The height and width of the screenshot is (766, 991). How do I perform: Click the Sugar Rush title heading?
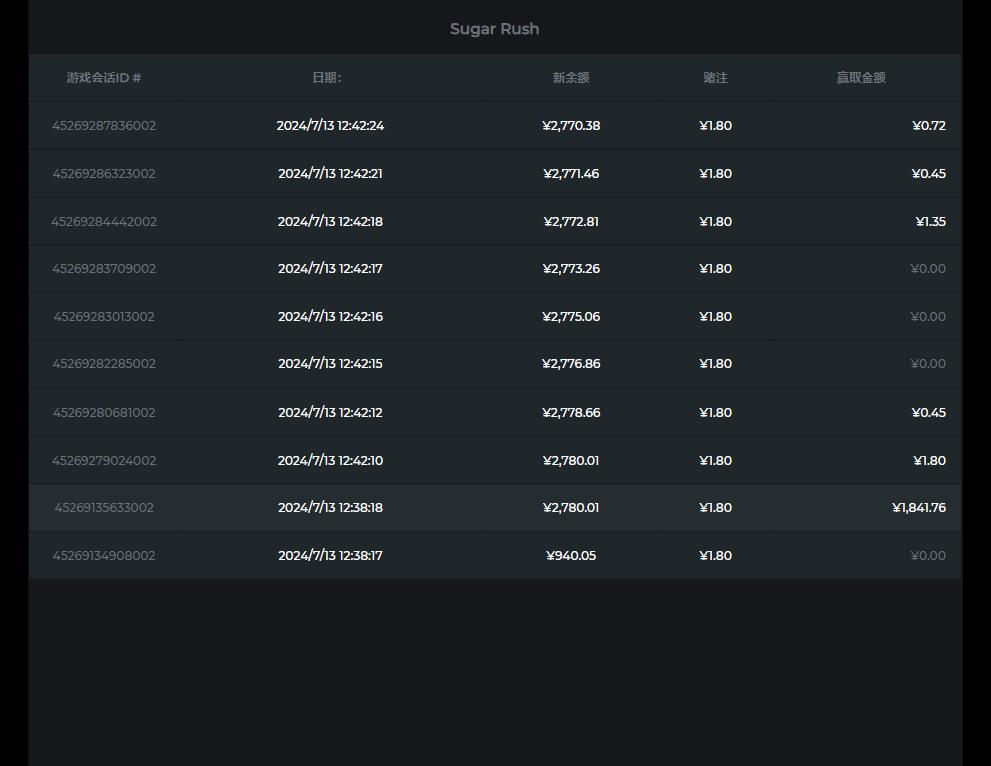[494, 29]
